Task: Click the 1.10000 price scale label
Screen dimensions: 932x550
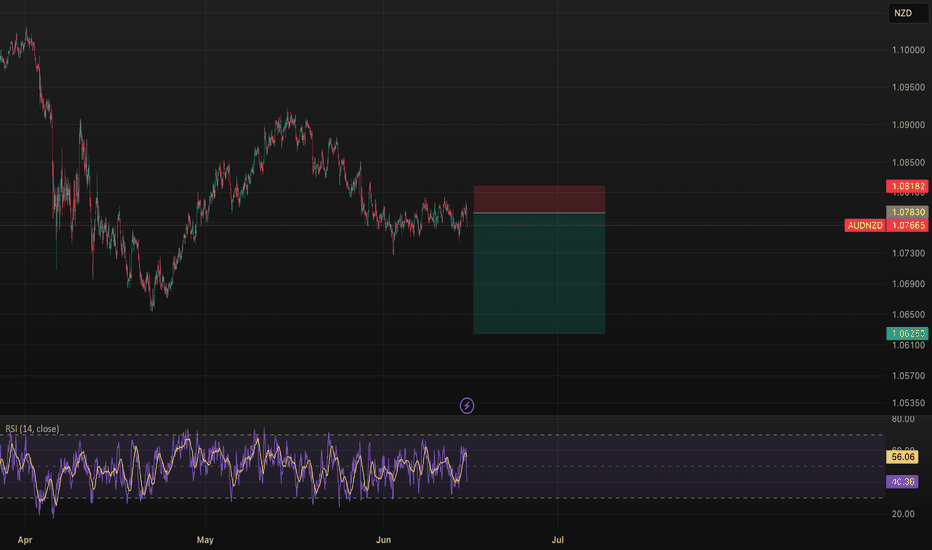Action: pyautogui.click(x=908, y=50)
